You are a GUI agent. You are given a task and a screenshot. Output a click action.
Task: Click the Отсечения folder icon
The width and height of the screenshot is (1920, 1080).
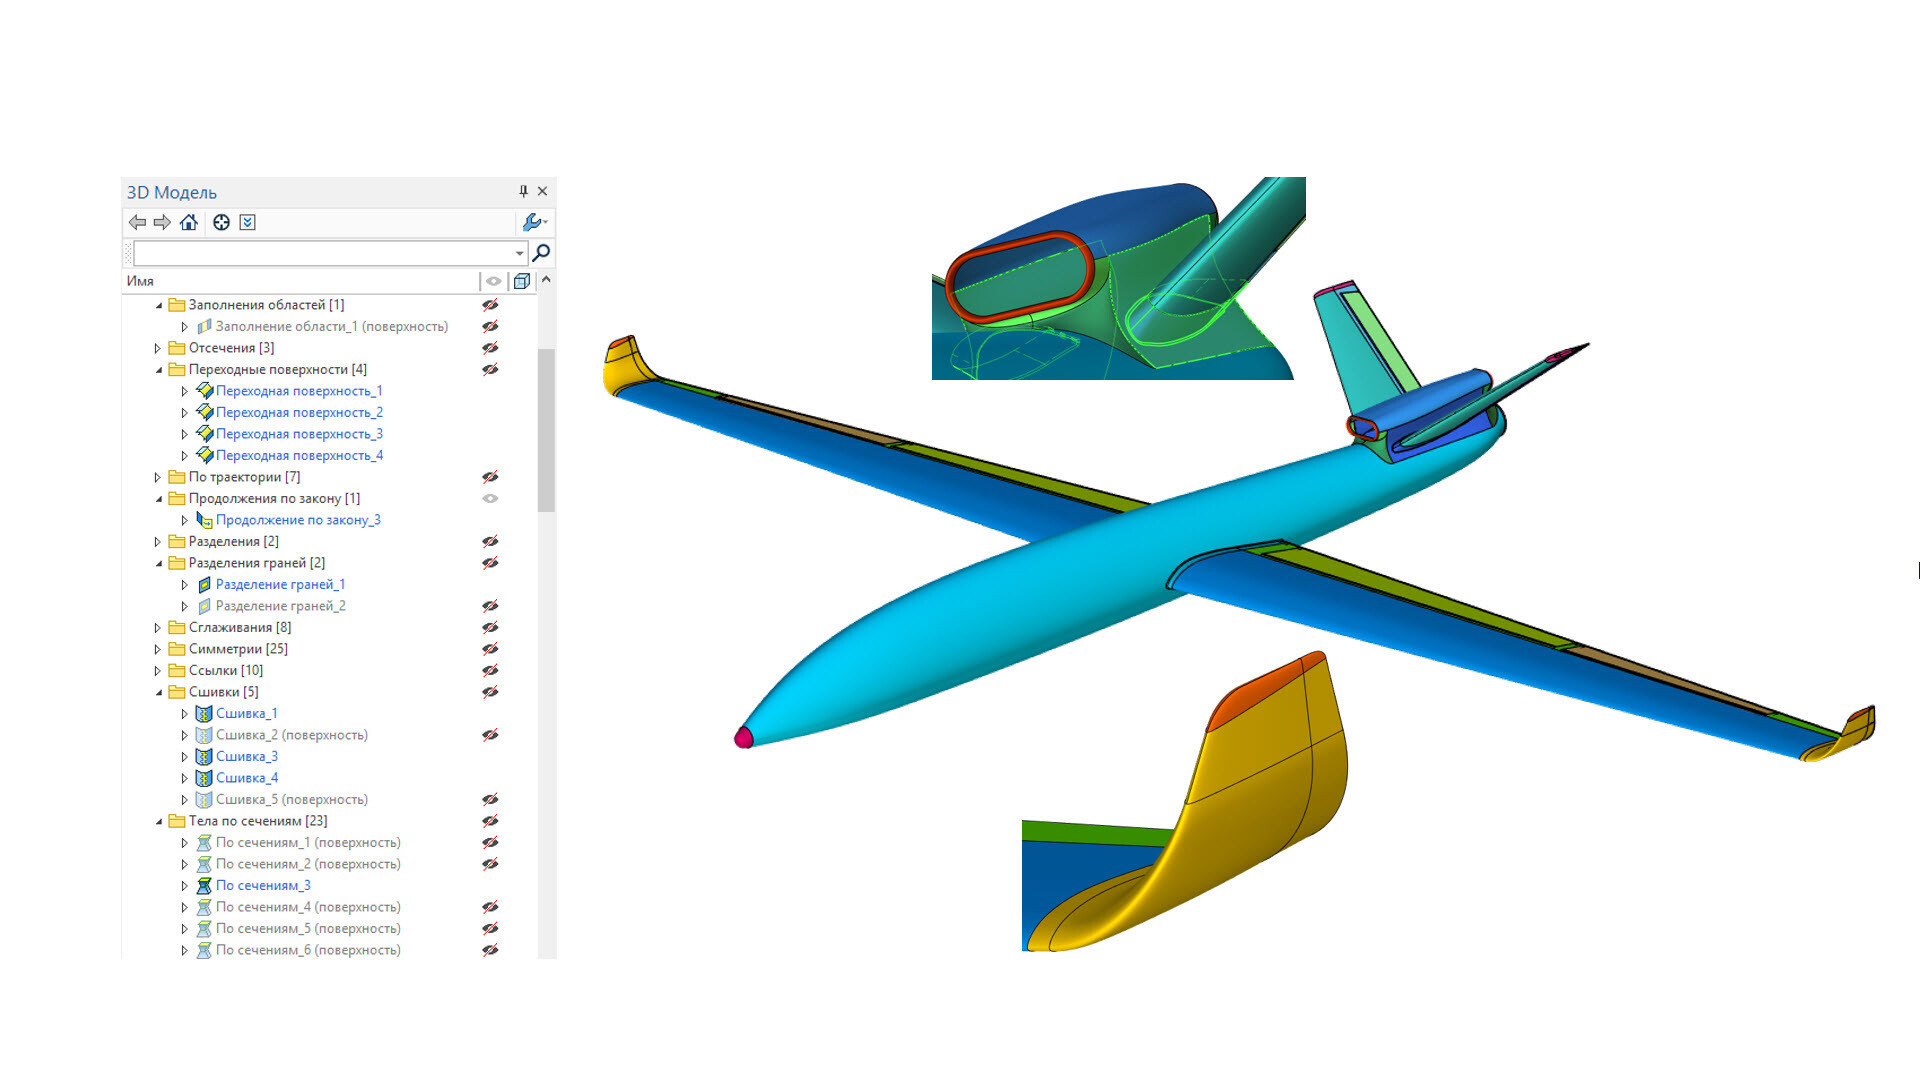[x=177, y=348]
